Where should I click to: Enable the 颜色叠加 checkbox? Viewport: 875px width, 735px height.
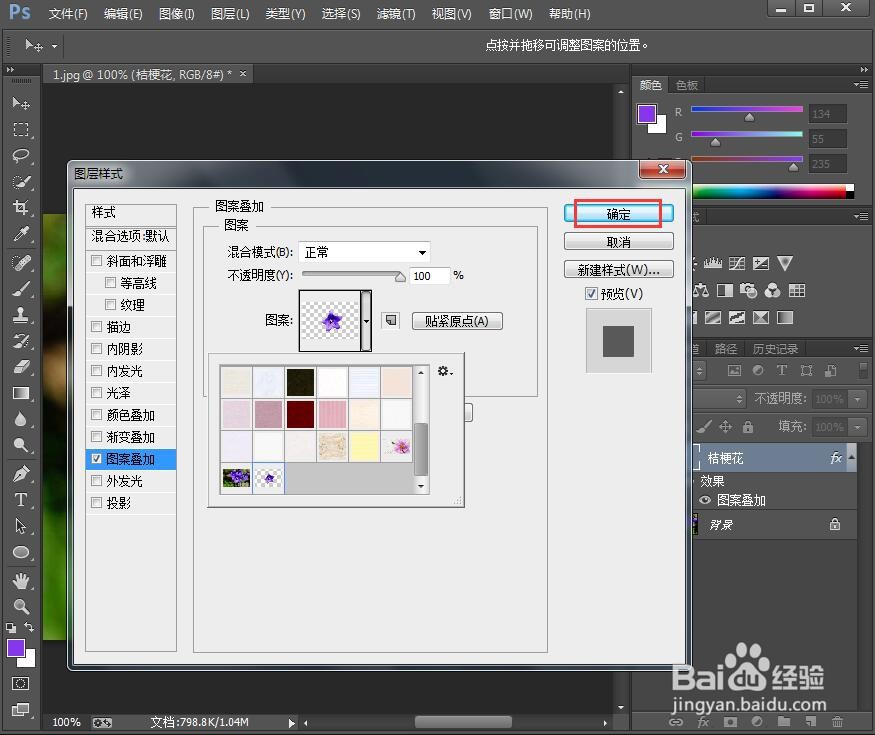pyautogui.click(x=97, y=415)
